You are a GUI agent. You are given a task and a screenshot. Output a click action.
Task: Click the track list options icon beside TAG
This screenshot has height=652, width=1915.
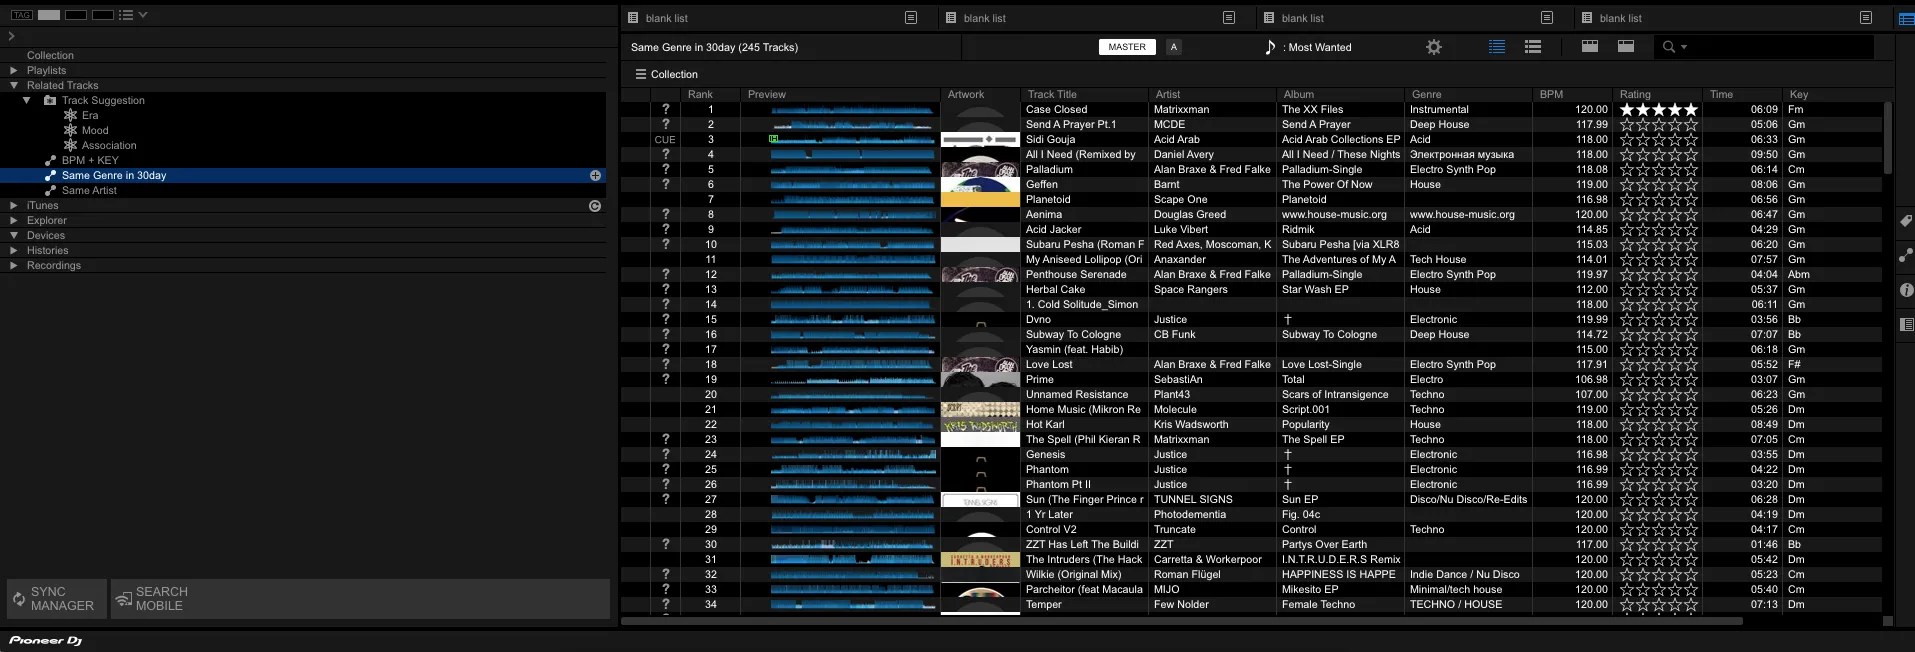pyautogui.click(x=125, y=15)
